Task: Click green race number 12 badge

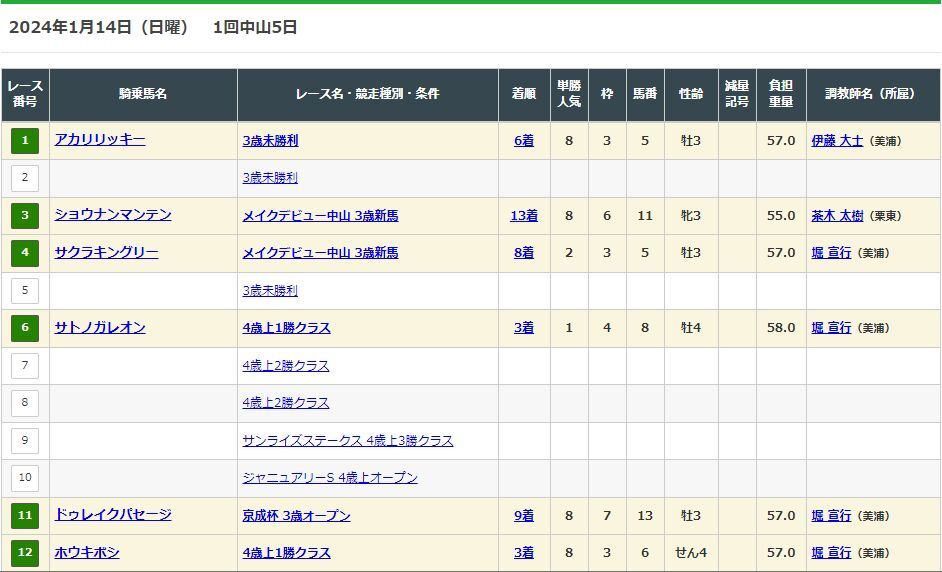Action: coord(25,552)
